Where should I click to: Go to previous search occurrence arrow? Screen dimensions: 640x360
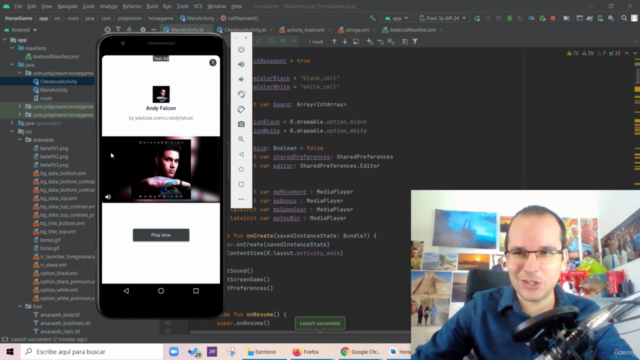click(x=334, y=42)
